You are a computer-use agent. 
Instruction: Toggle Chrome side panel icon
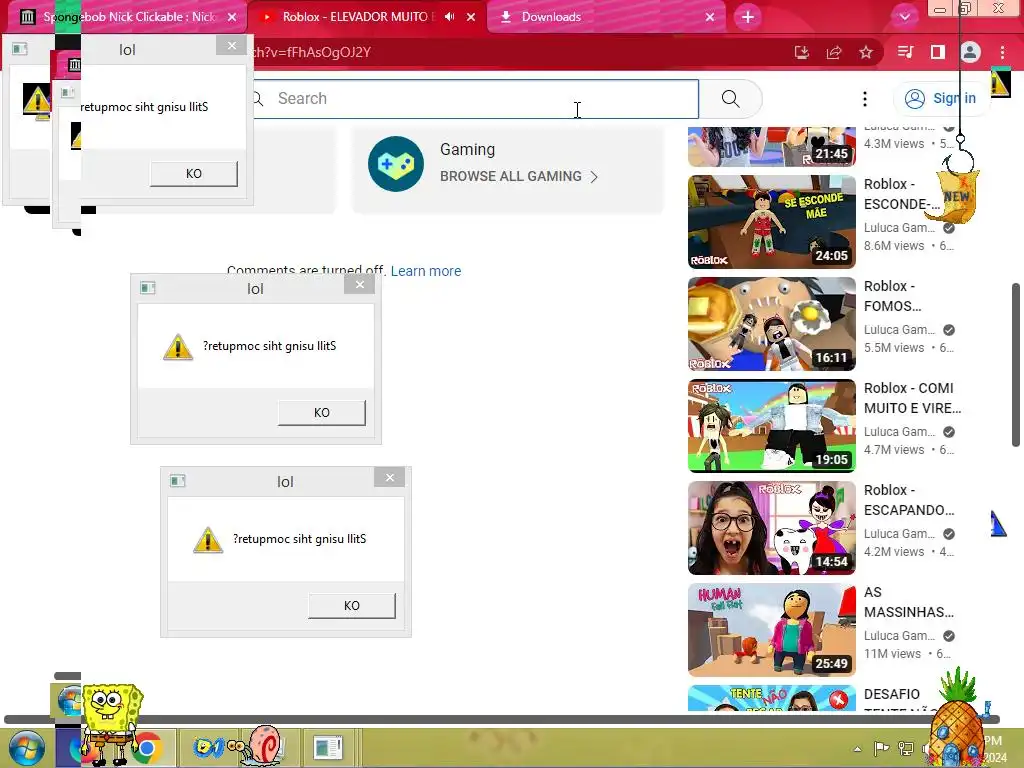click(938, 52)
